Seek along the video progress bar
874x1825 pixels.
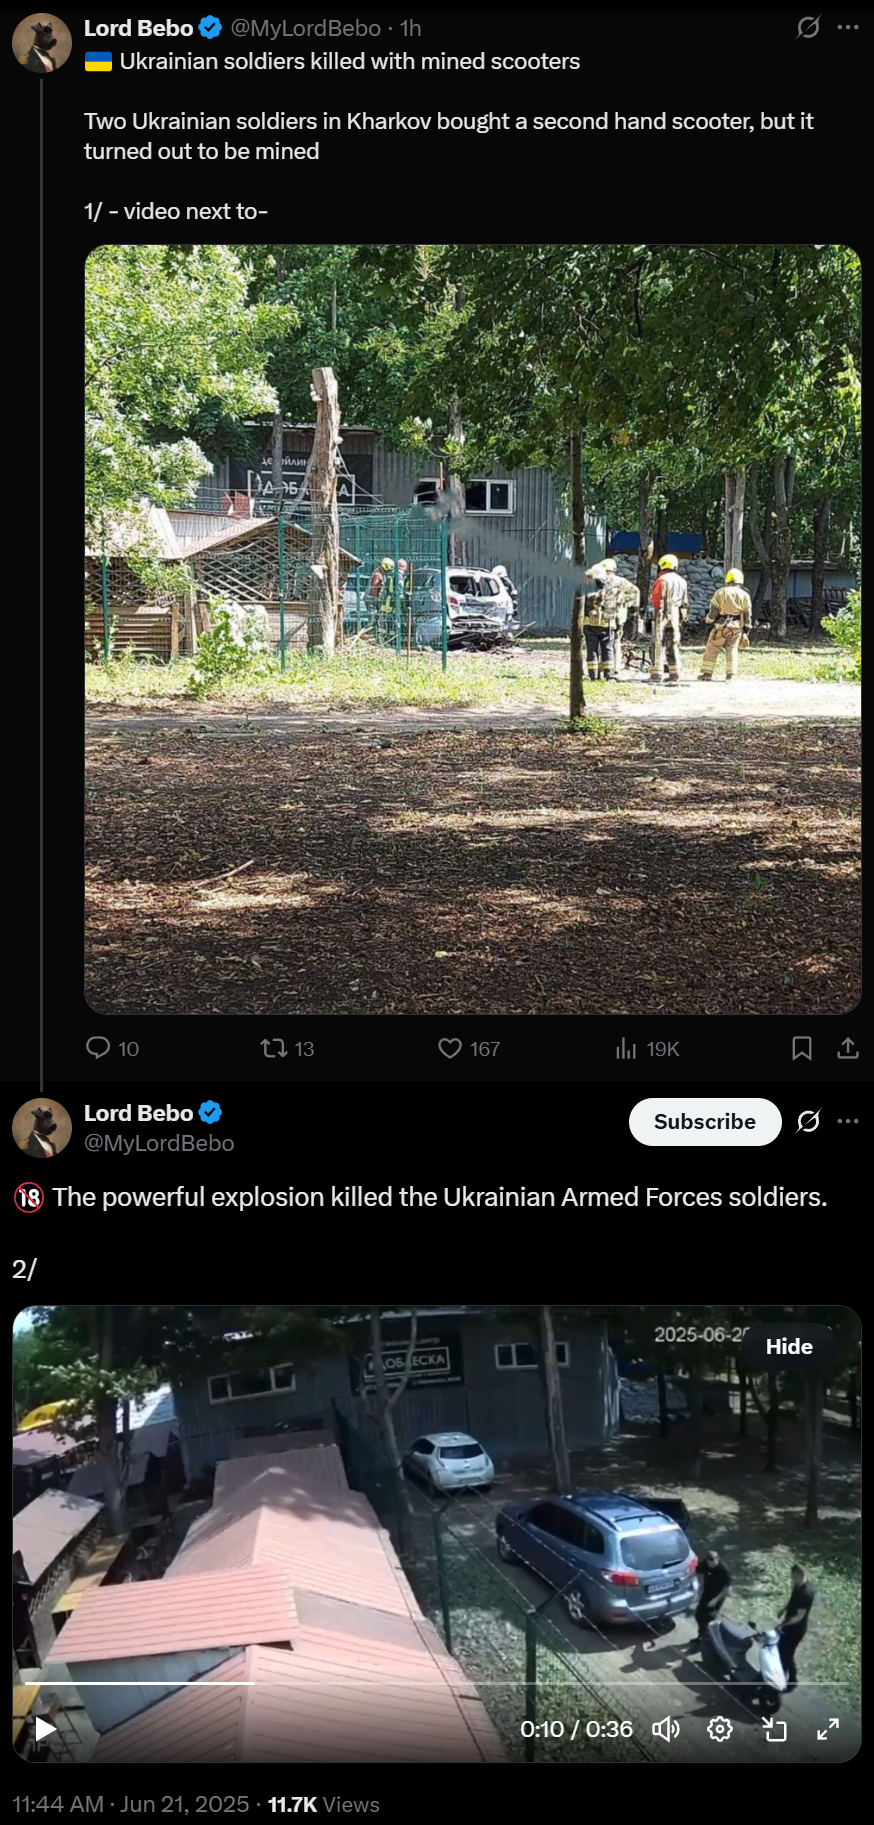(436, 1683)
